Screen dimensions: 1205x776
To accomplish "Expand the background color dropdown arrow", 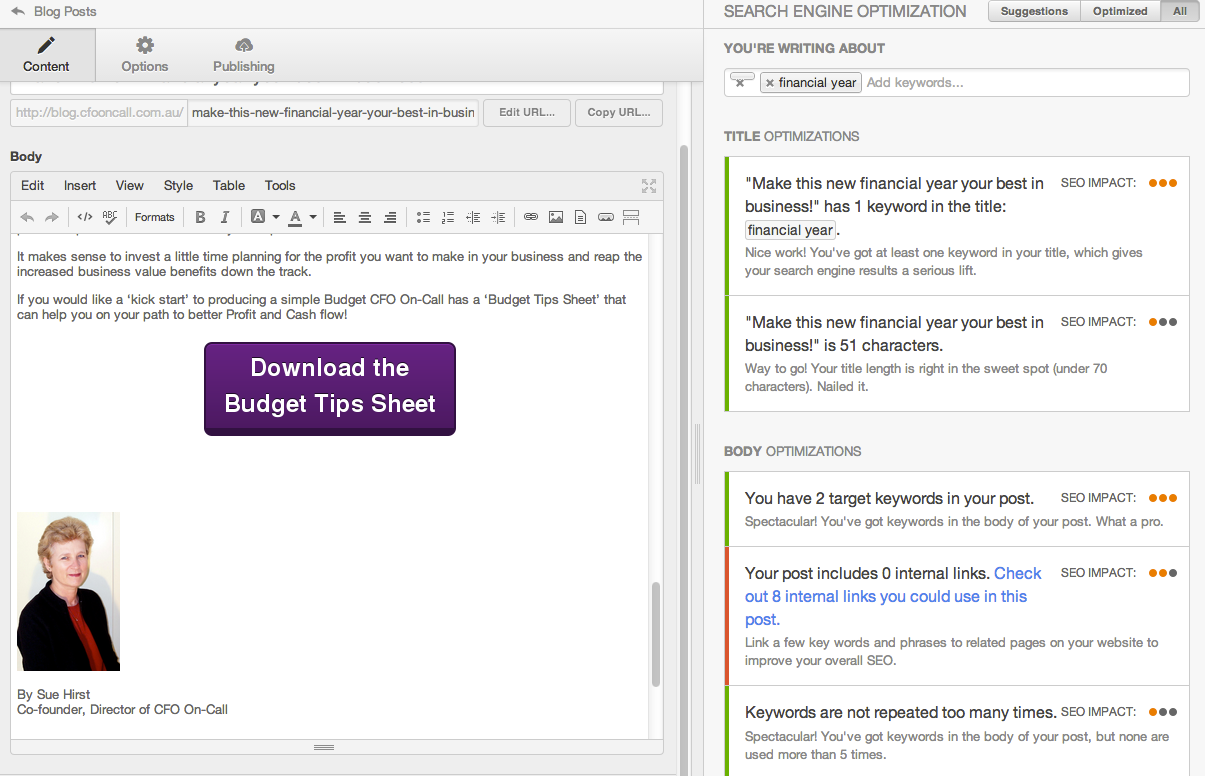I will (275, 217).
